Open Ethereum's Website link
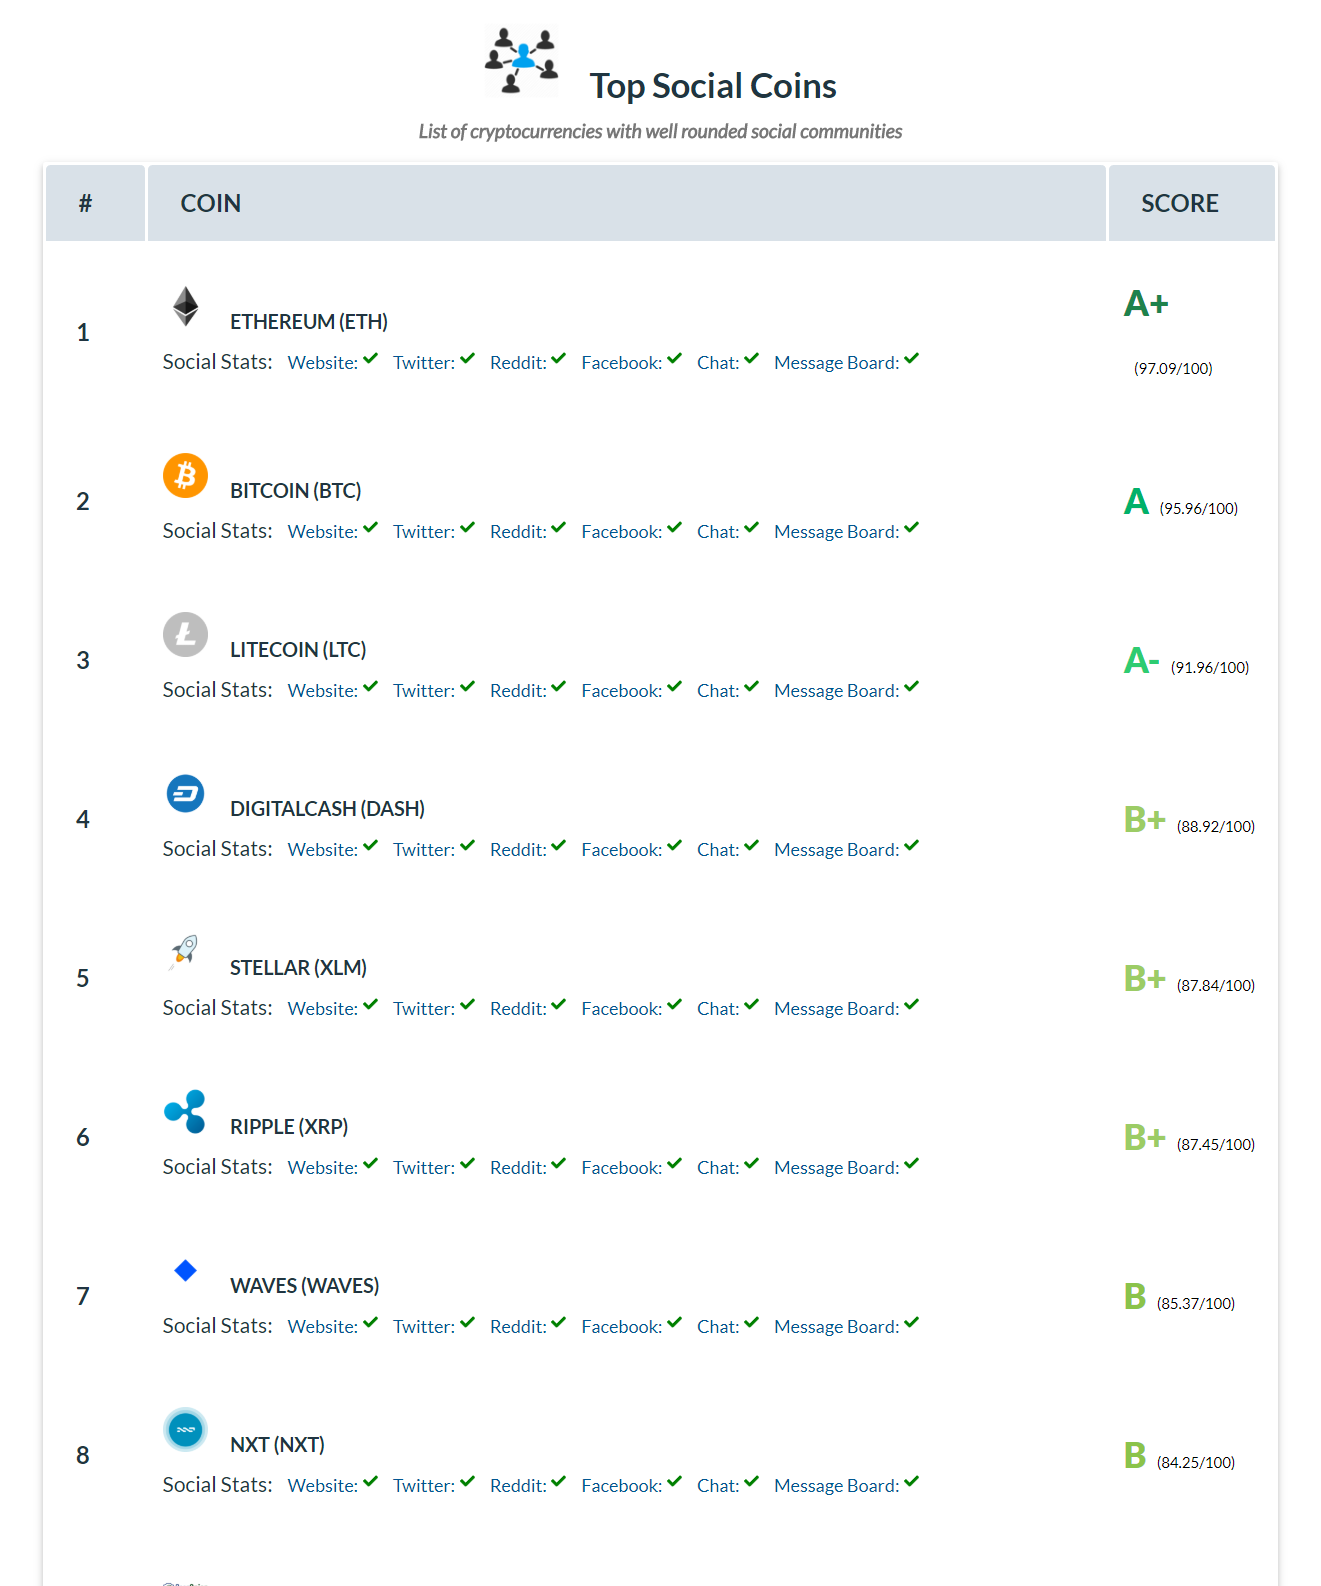 323,363
